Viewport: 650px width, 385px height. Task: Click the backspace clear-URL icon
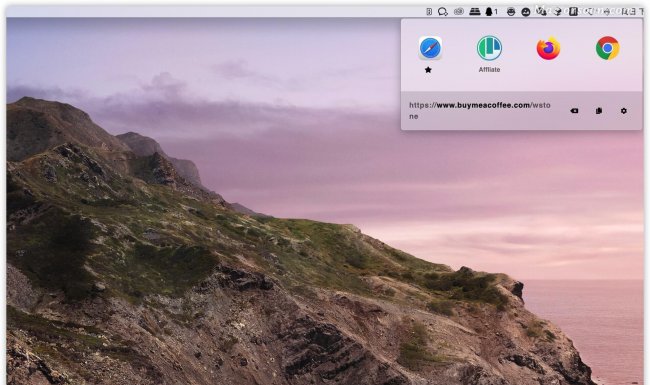[x=574, y=111]
